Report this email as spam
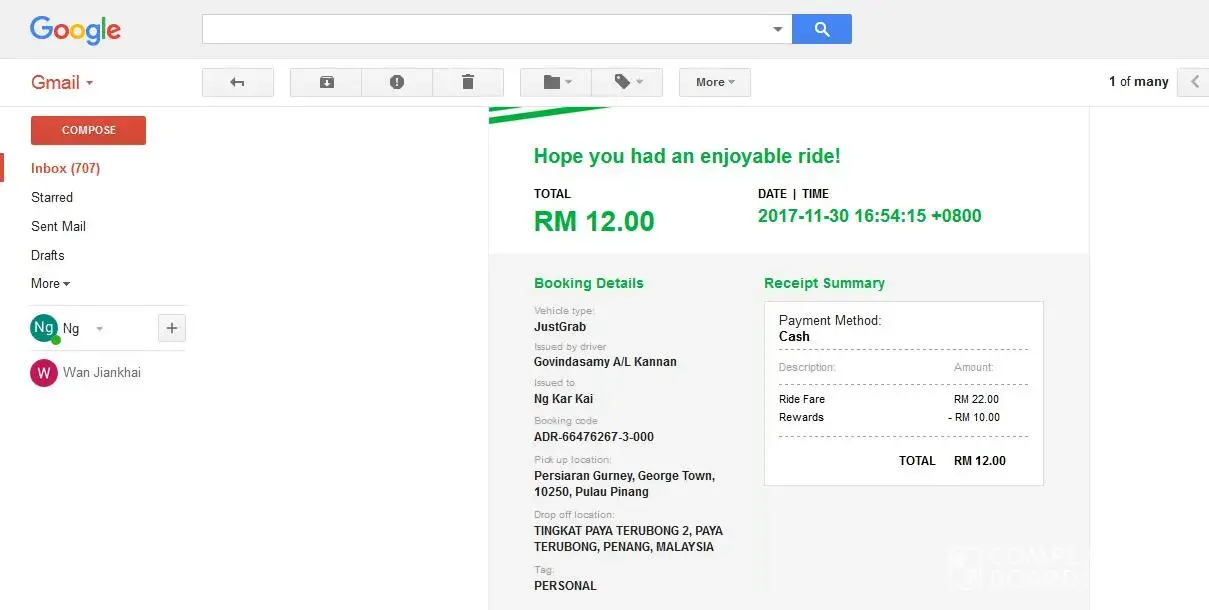This screenshot has width=1209, height=610. 397,82
